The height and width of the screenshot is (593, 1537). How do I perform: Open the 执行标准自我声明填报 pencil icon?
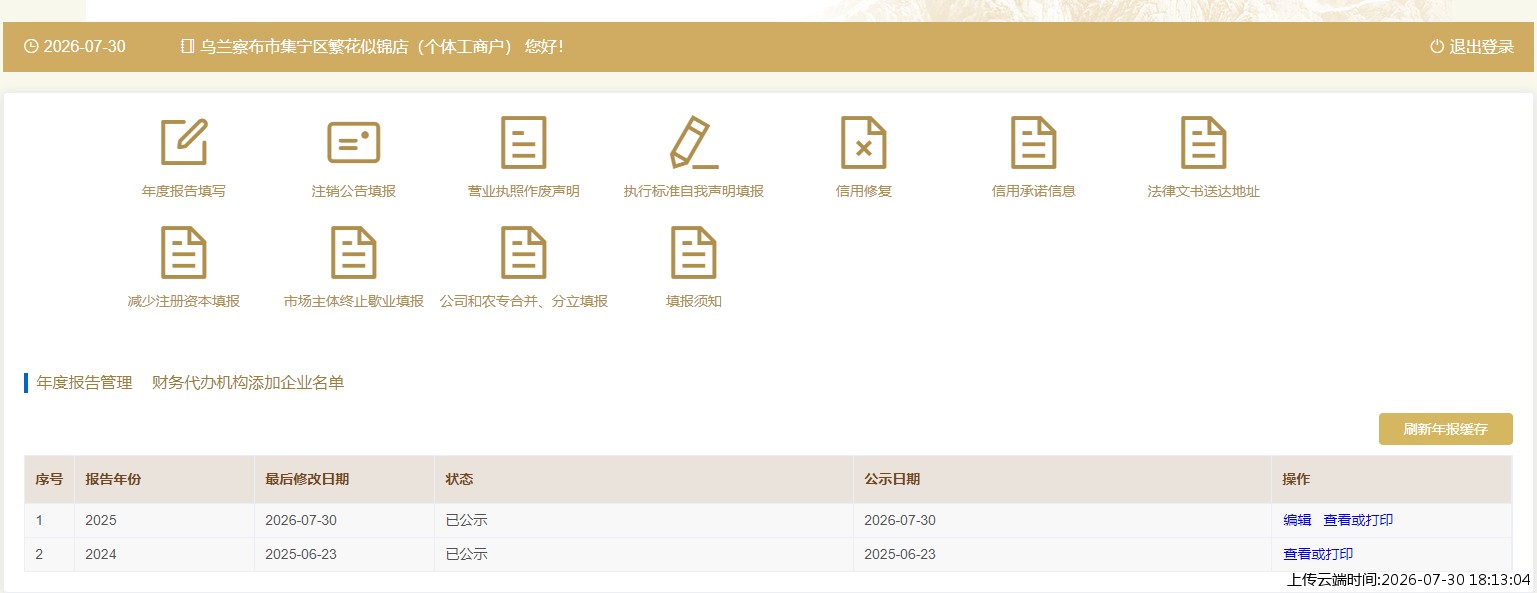[x=694, y=142]
